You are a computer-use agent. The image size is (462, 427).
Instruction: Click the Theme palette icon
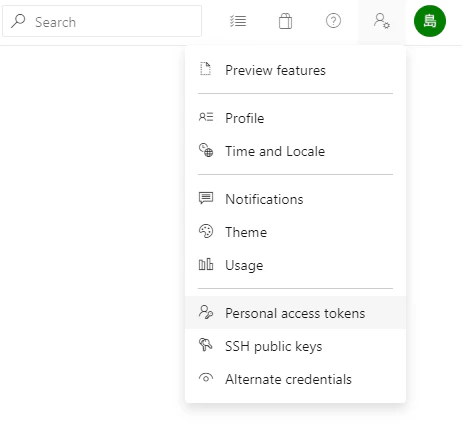tap(206, 231)
